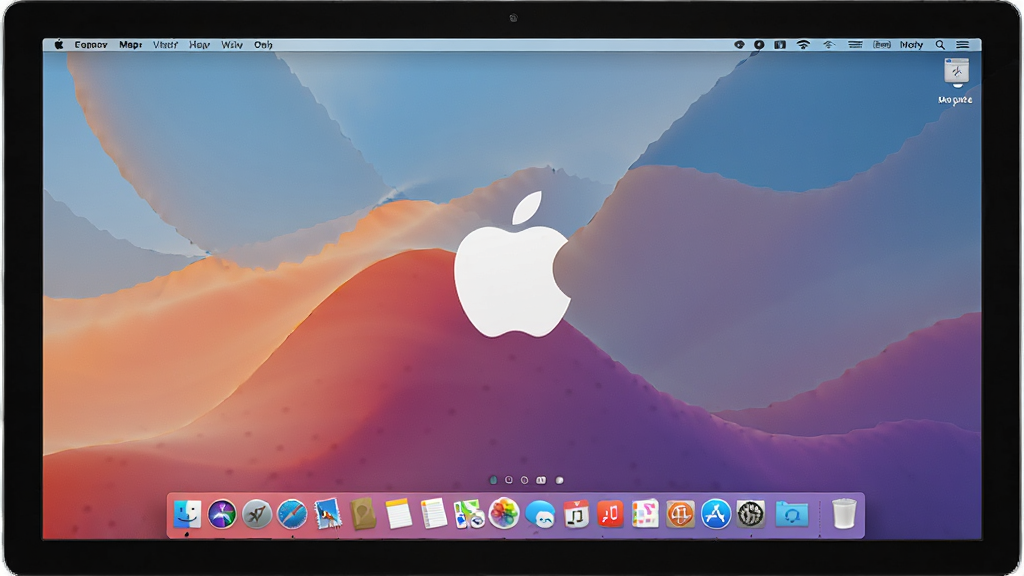
Task: Click the "Mofy" text in menu bar
Action: pyautogui.click(x=911, y=45)
